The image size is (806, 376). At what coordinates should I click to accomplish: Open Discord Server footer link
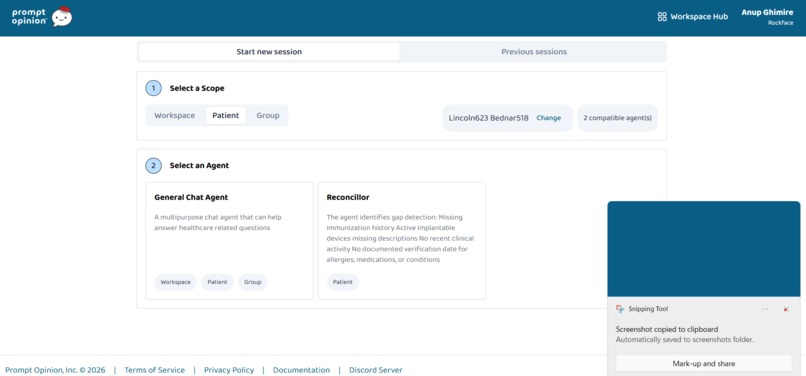point(376,370)
